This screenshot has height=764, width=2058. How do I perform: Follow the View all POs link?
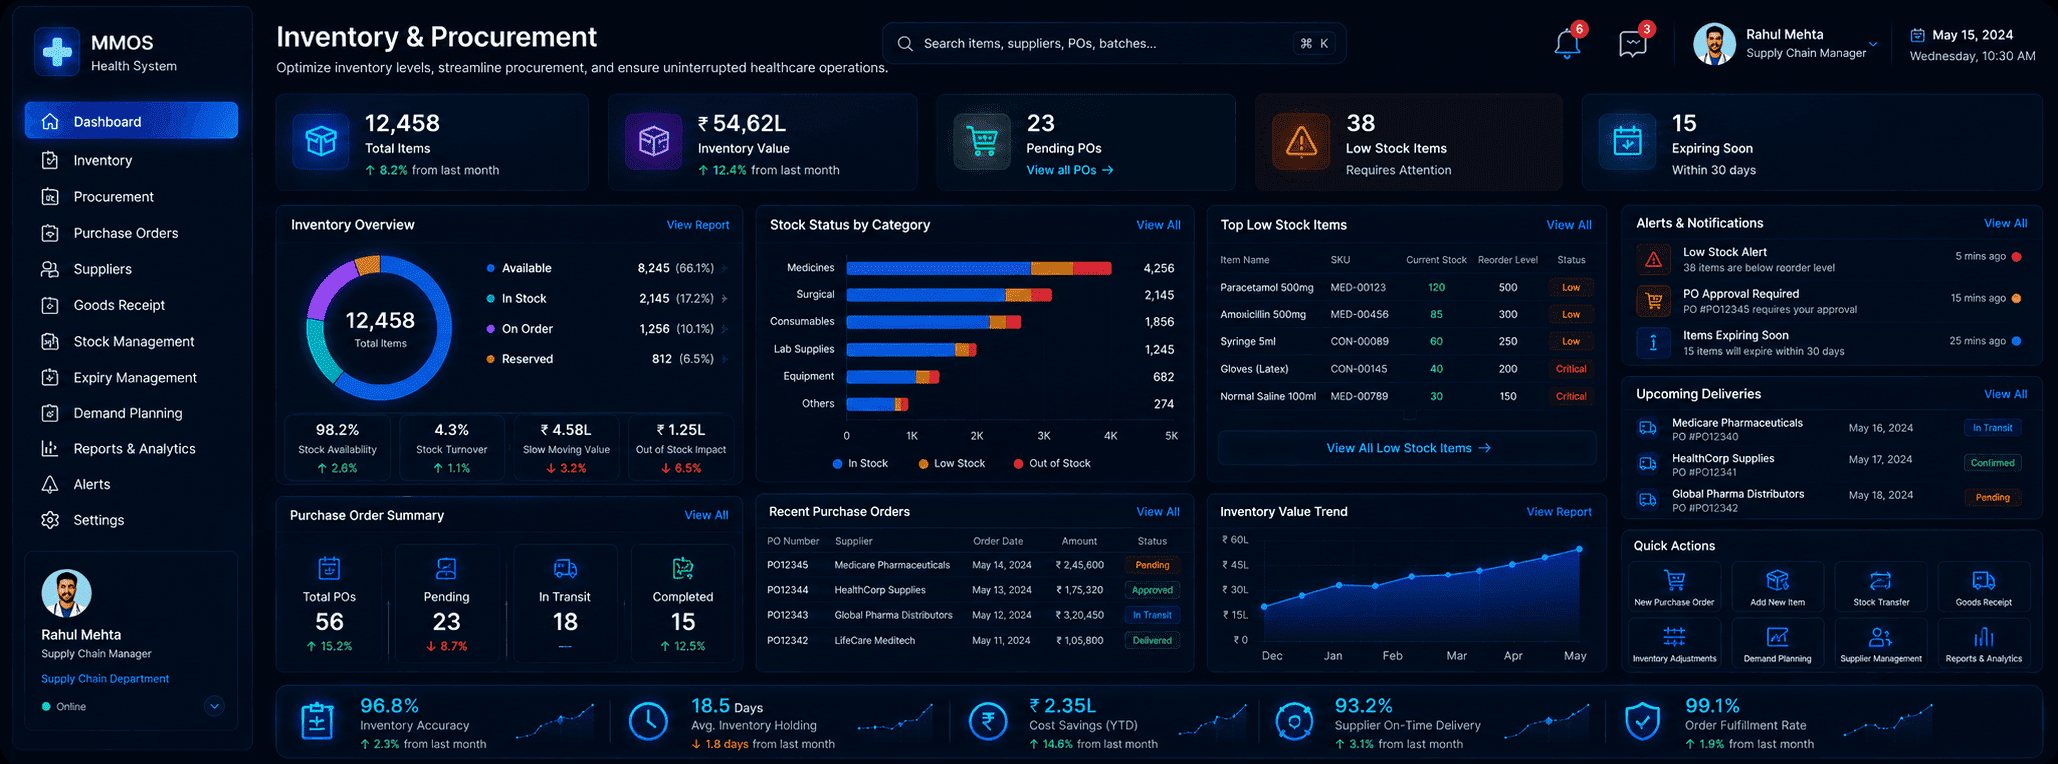[1069, 170]
